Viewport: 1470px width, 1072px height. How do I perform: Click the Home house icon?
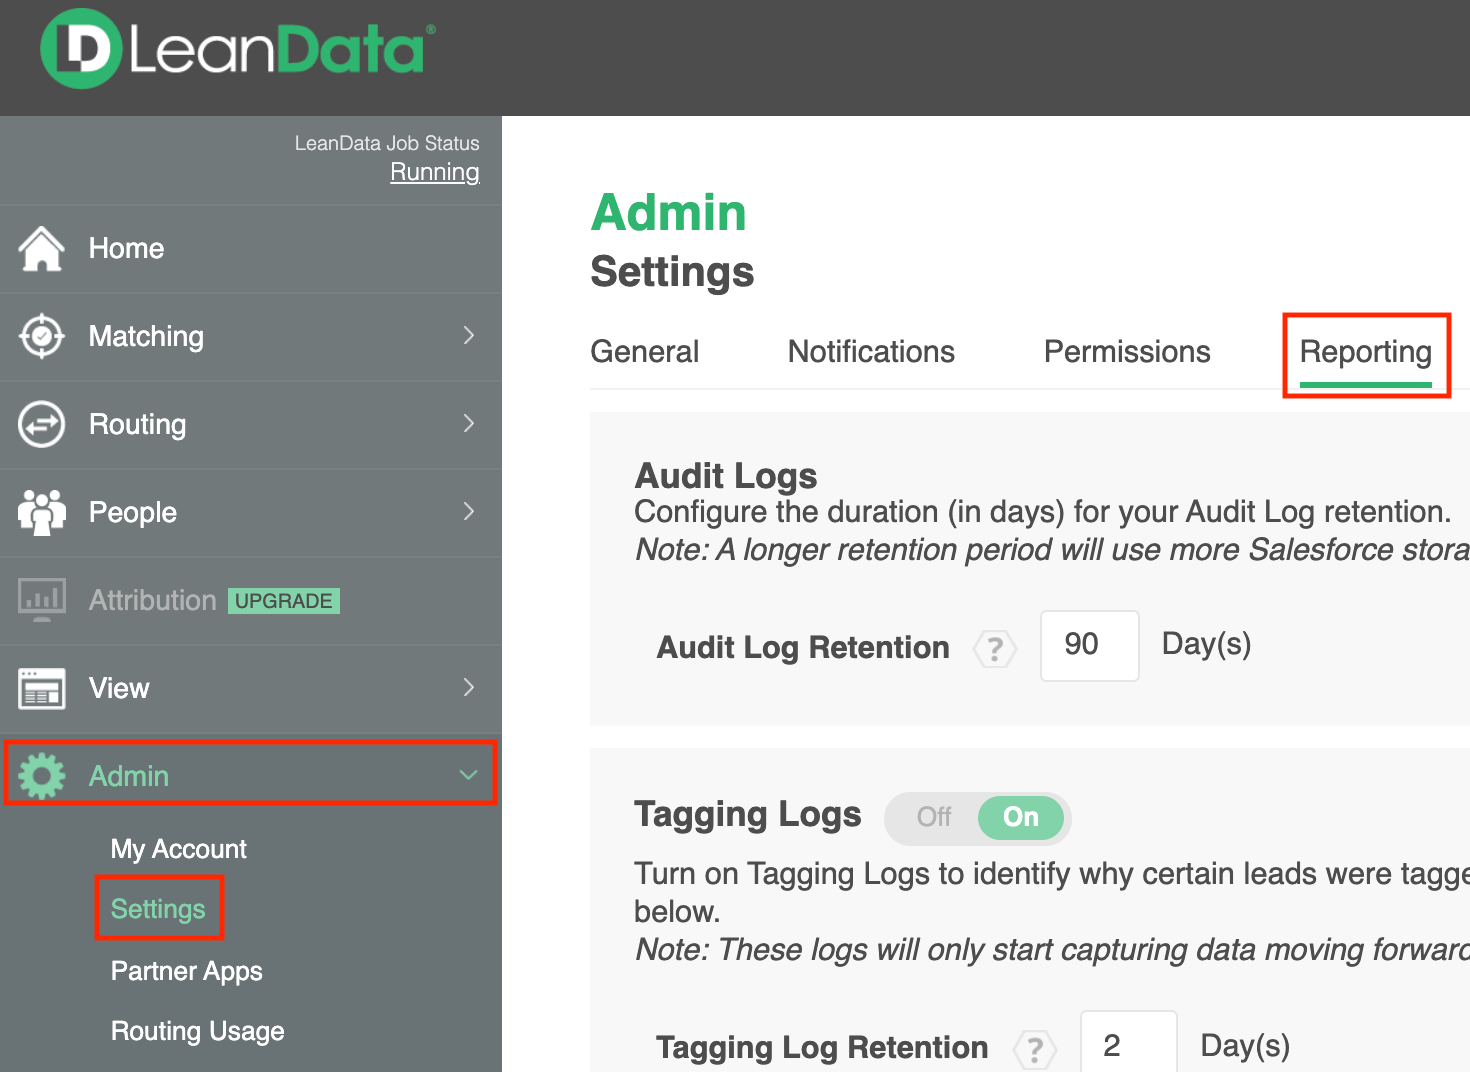tap(42, 249)
